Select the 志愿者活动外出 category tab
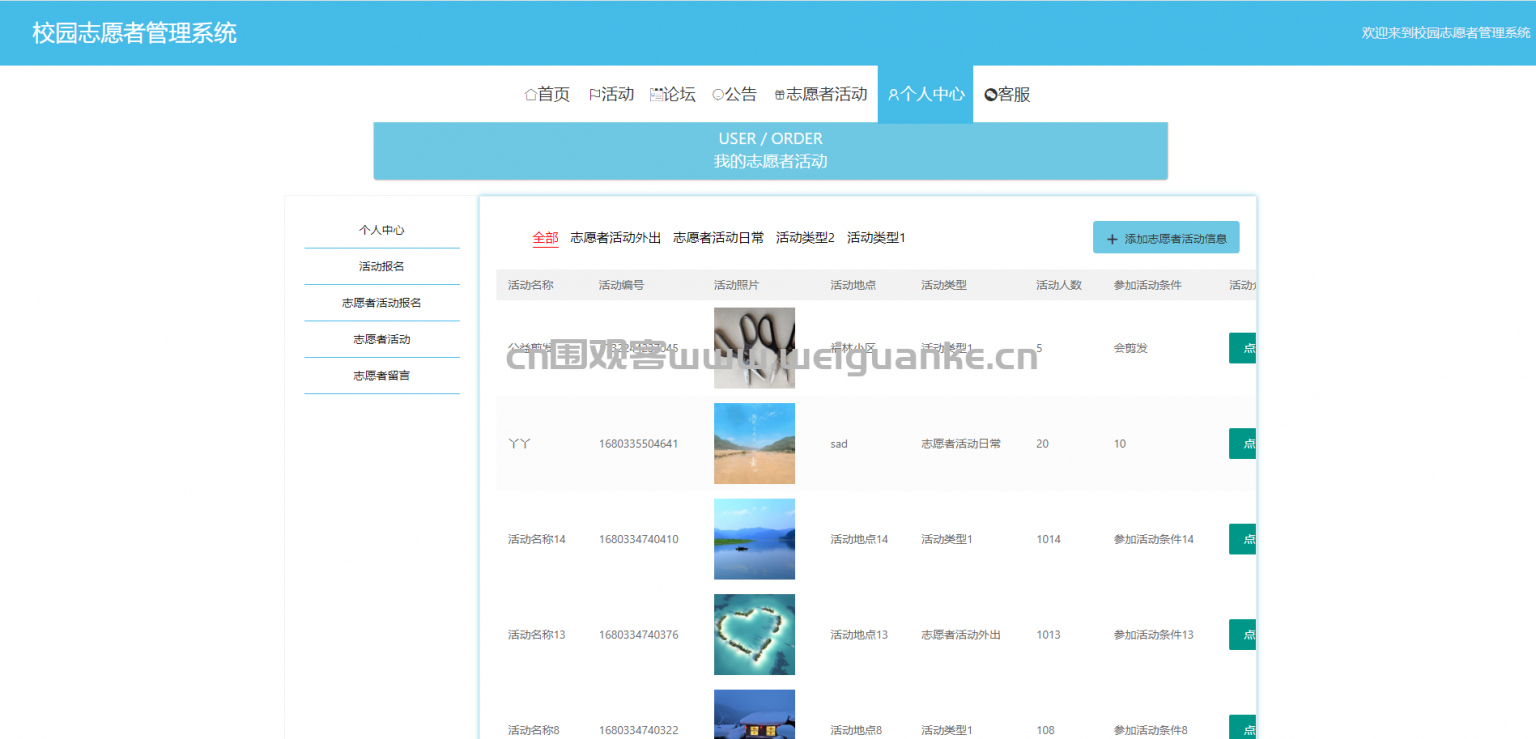This screenshot has width=1536, height=739. click(614, 237)
